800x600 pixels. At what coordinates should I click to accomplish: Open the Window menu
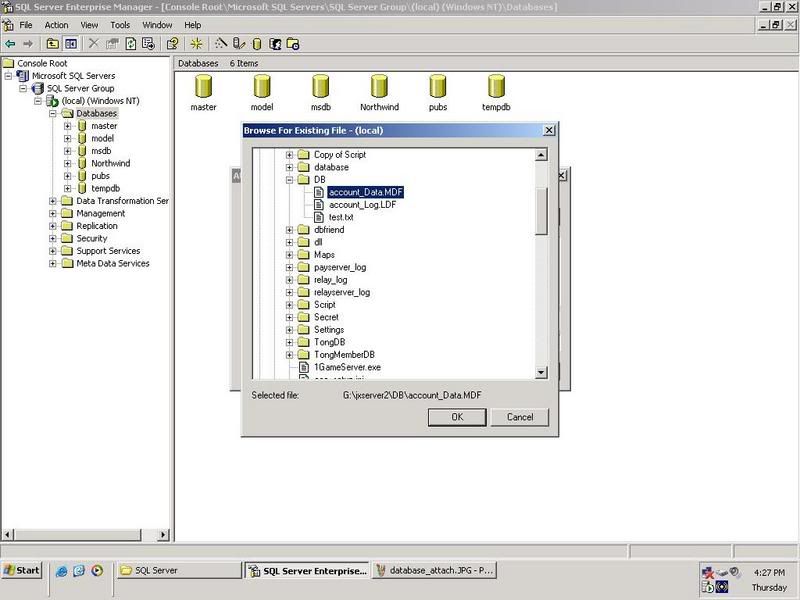click(157, 24)
